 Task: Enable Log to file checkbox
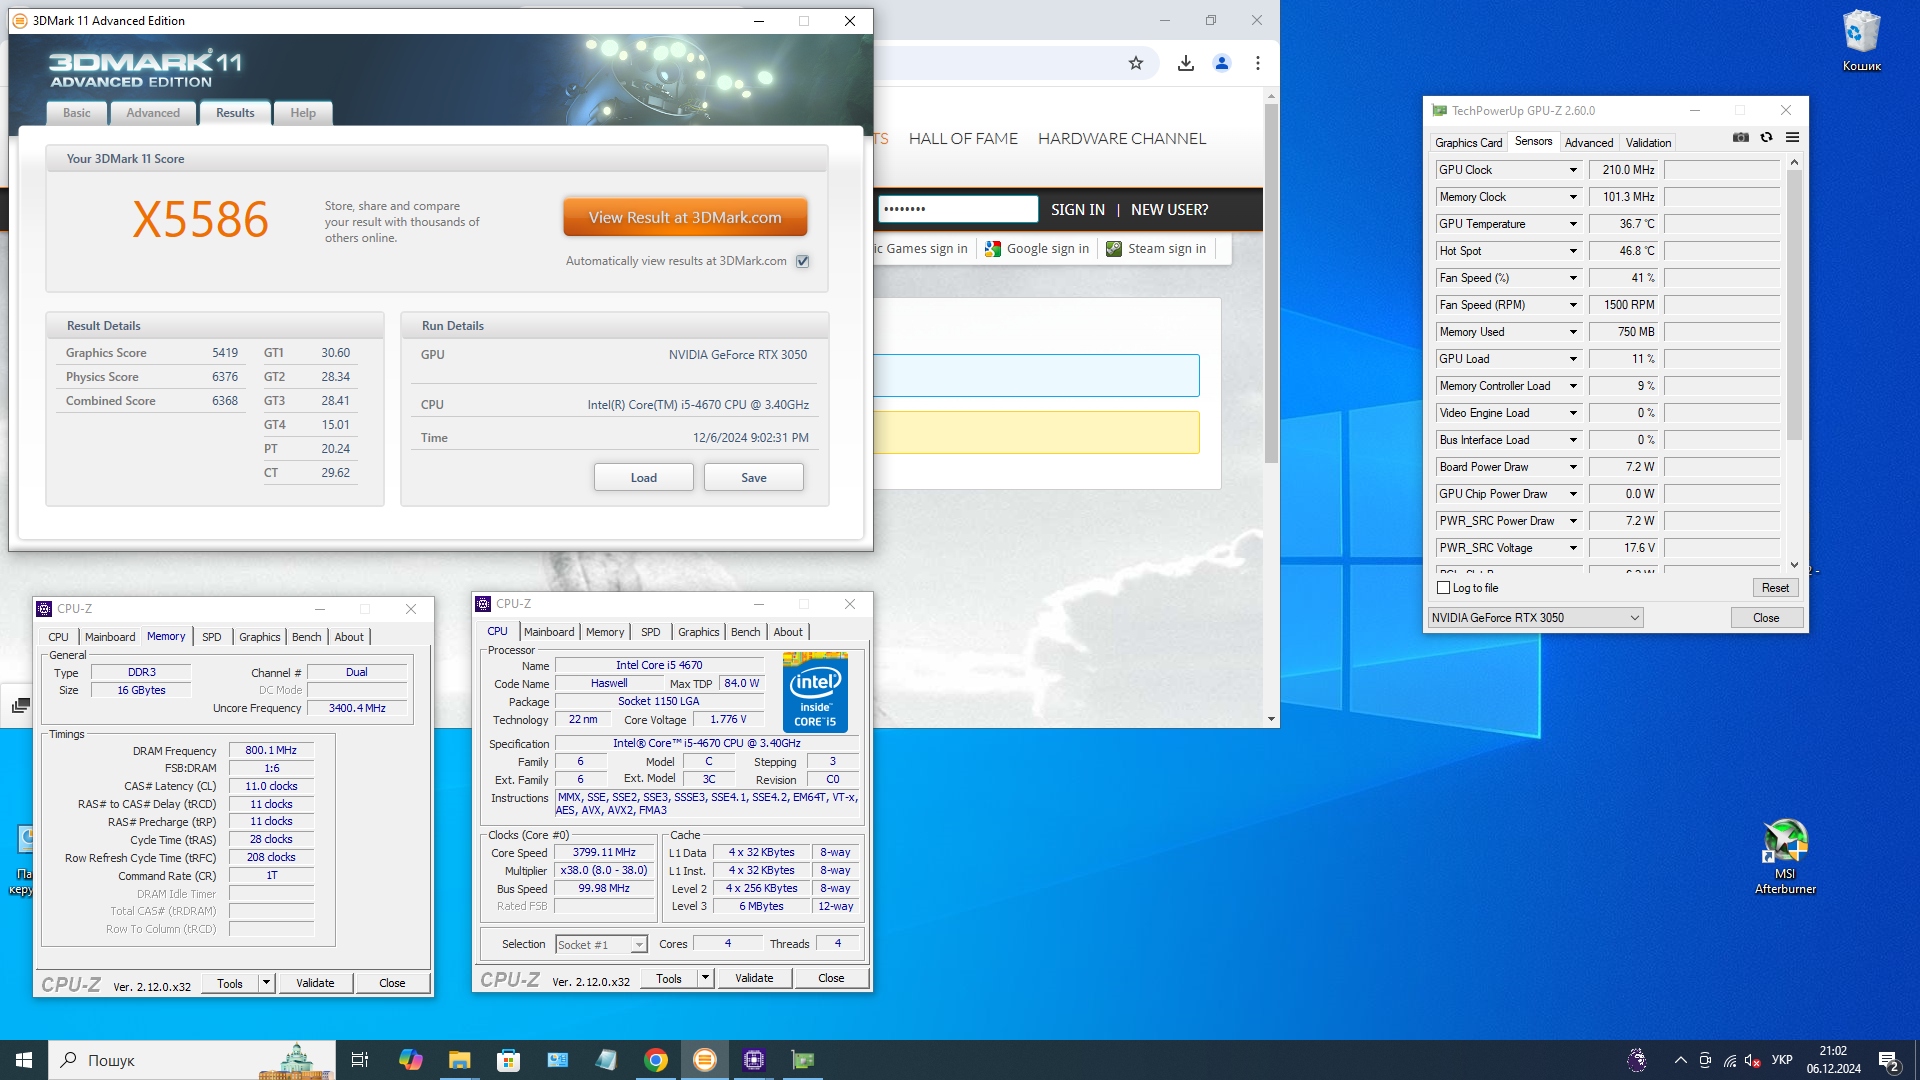(x=1443, y=588)
